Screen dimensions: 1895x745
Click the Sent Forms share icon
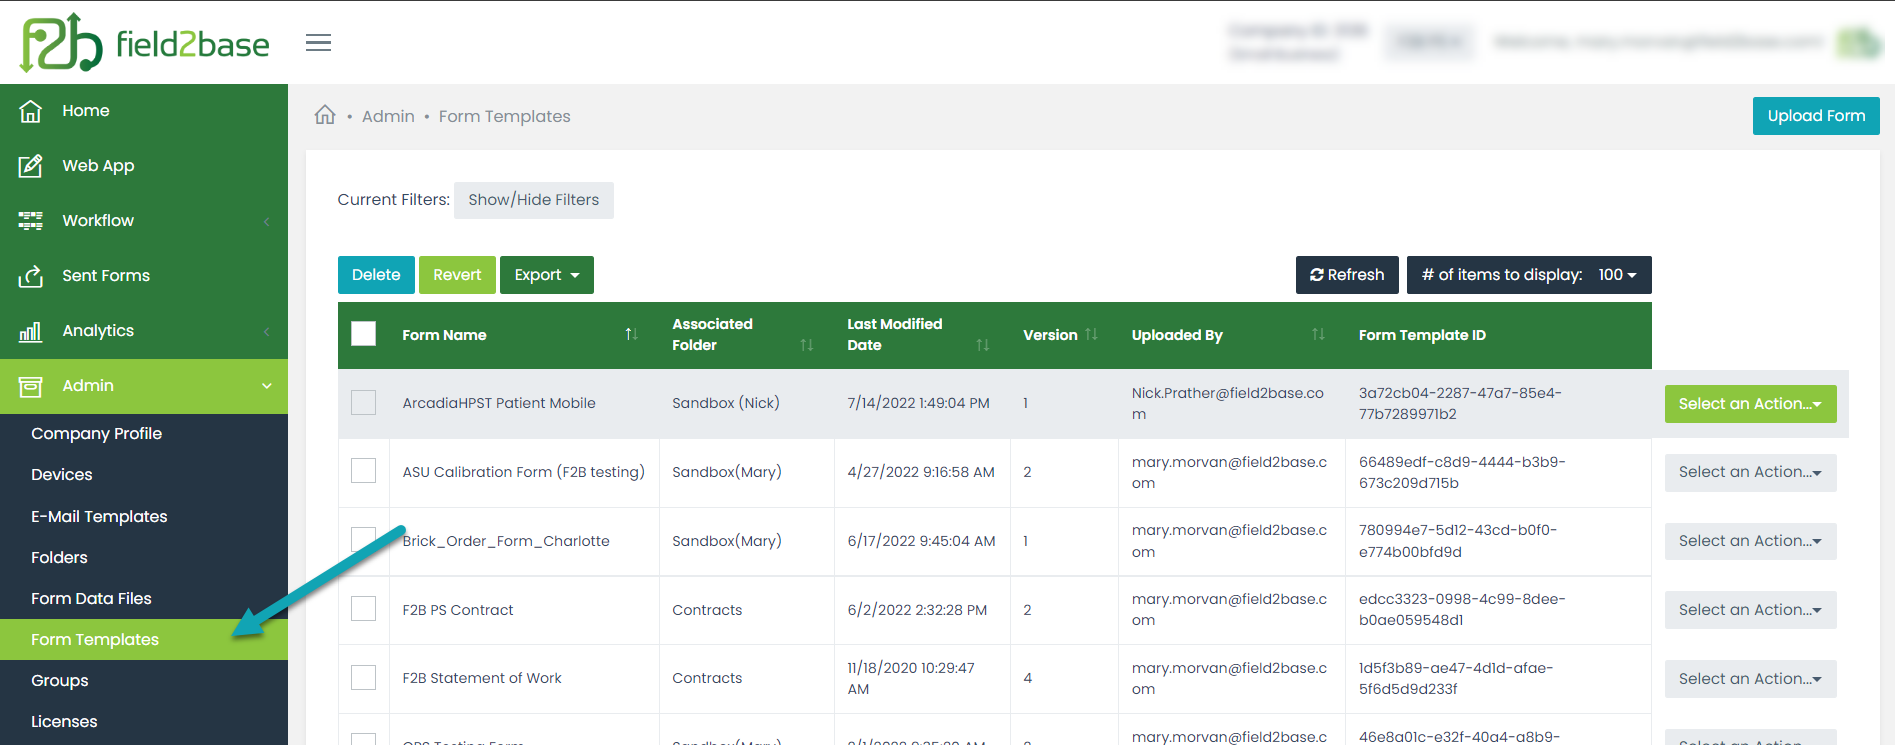(31, 276)
